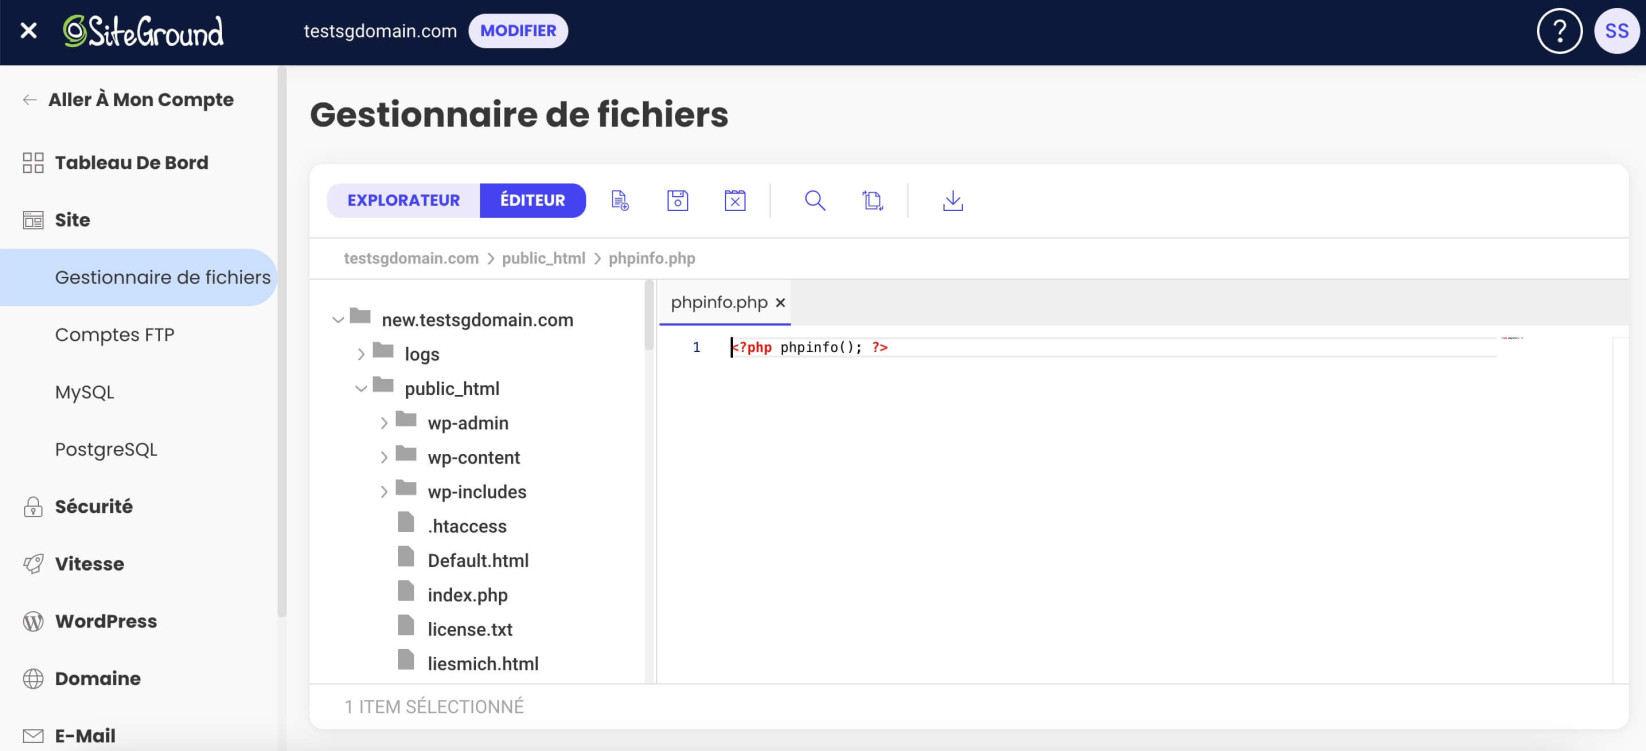Click the logs folder icon
Image resolution: width=1646 pixels, height=751 pixels.
[x=383, y=350]
